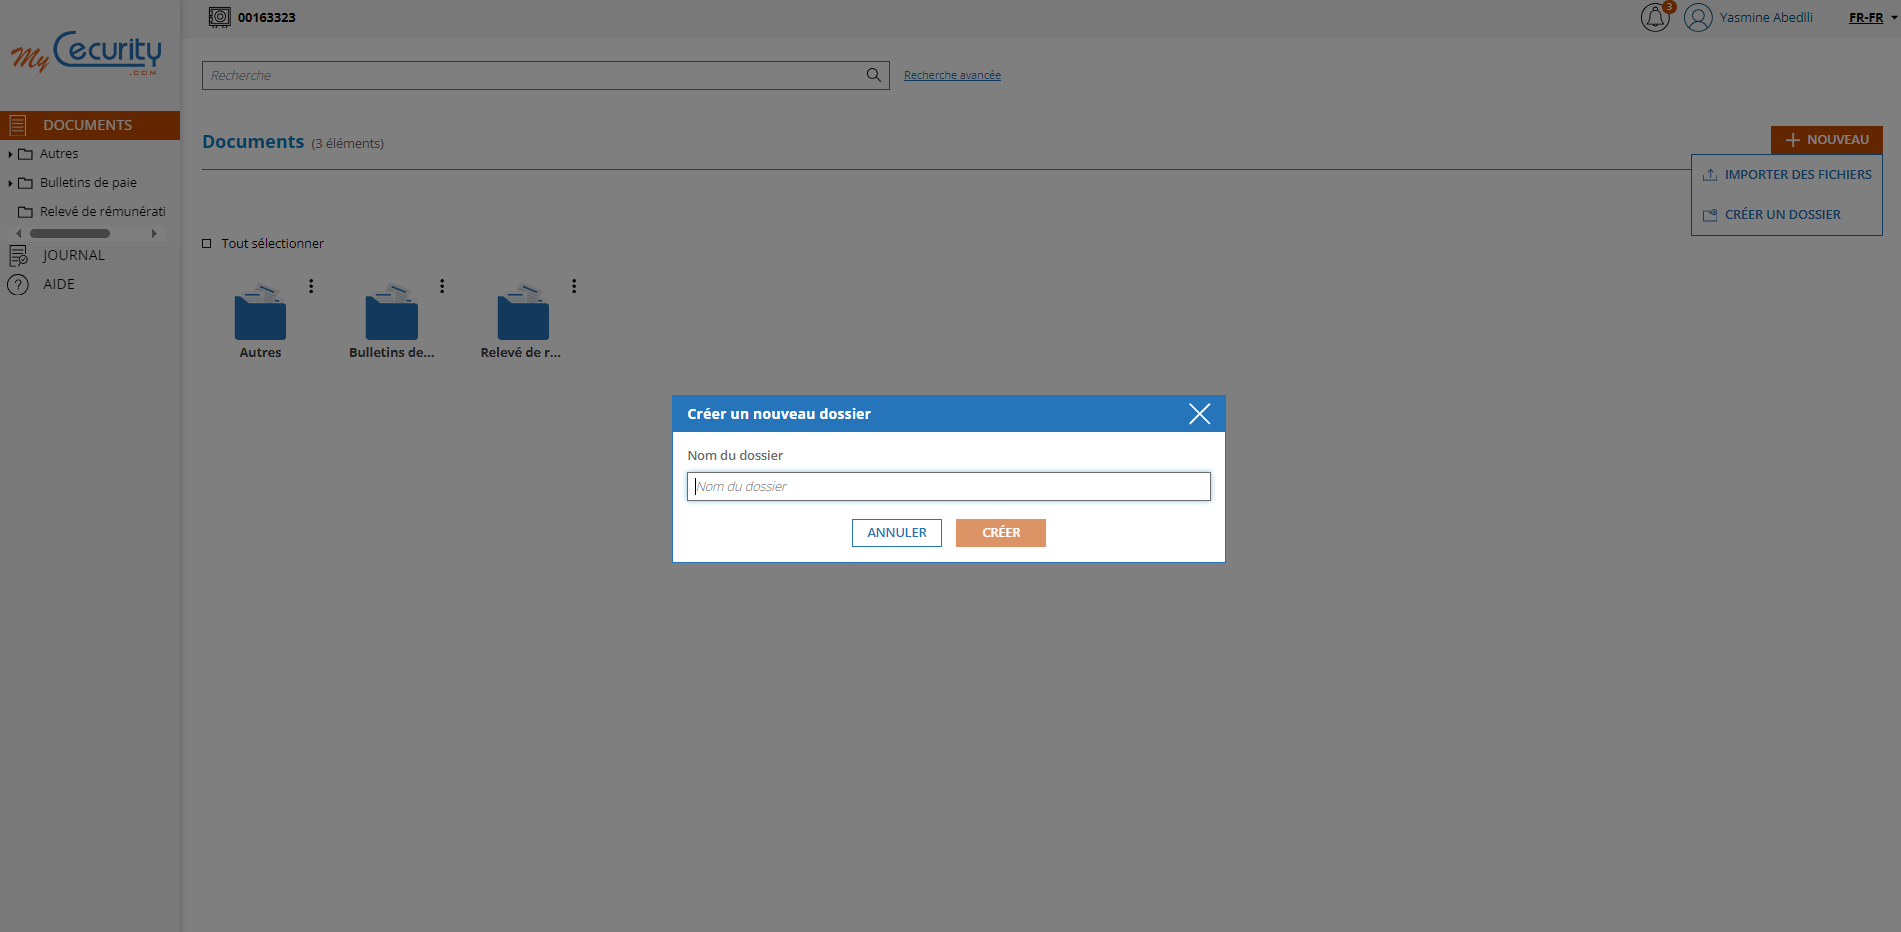Click the search magnifier icon

point(873,75)
